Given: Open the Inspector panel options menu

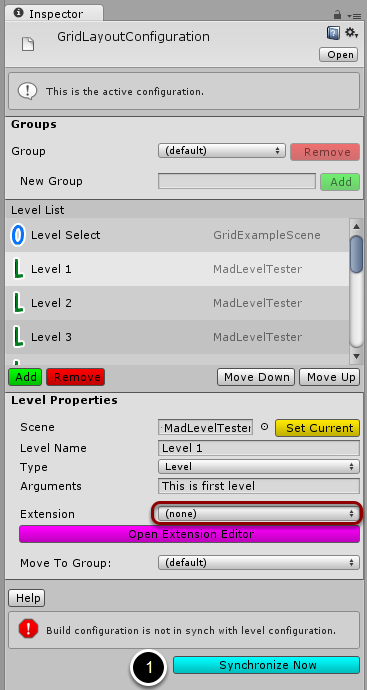Looking at the screenshot, I should 353,15.
